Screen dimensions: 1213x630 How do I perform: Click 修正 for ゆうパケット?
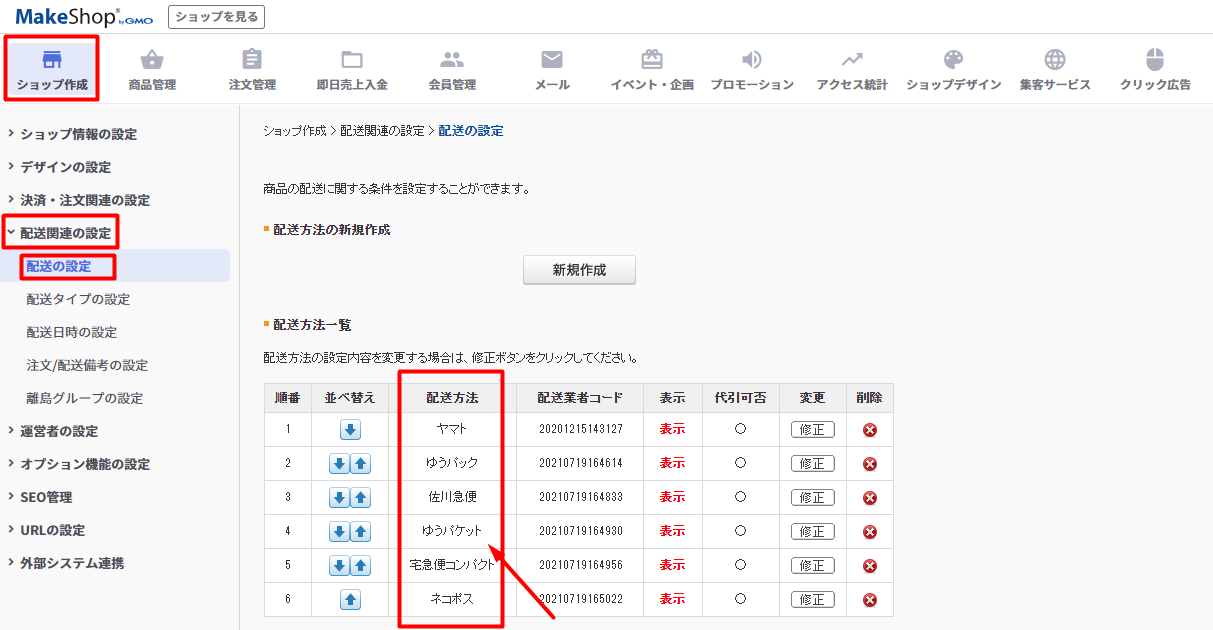coord(812,531)
